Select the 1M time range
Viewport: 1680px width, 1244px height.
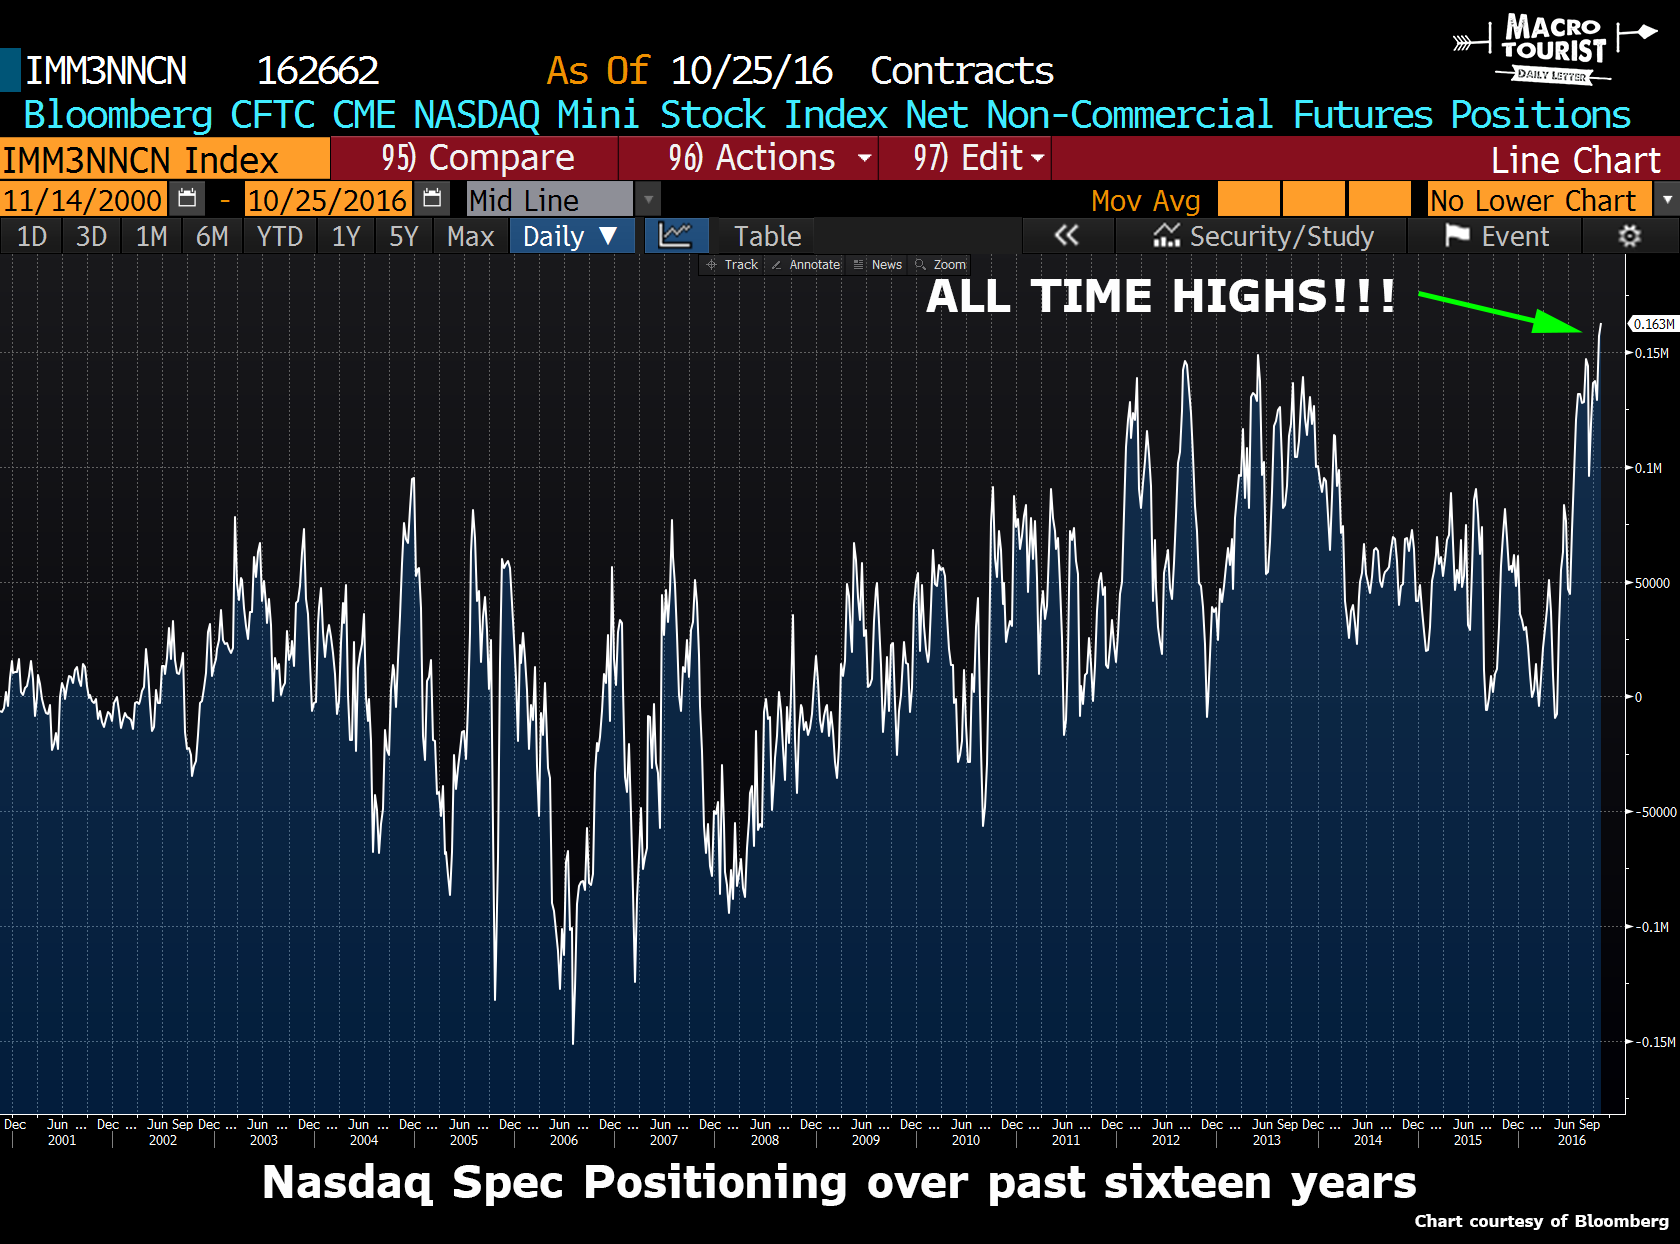point(152,236)
